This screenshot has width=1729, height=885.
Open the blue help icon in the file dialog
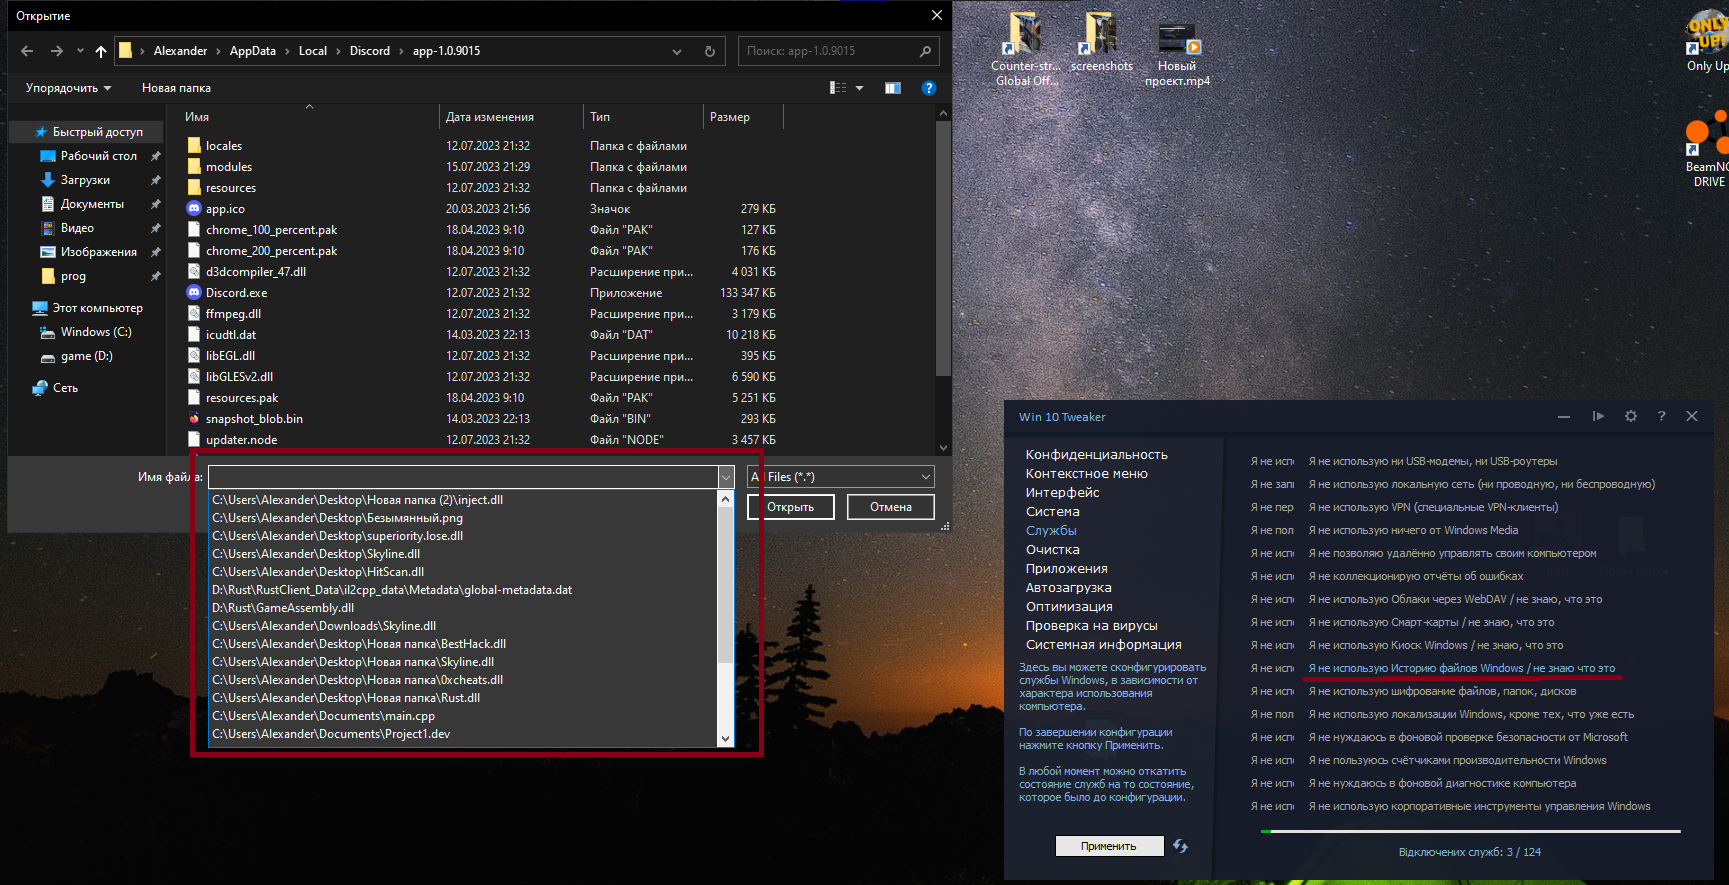(928, 88)
